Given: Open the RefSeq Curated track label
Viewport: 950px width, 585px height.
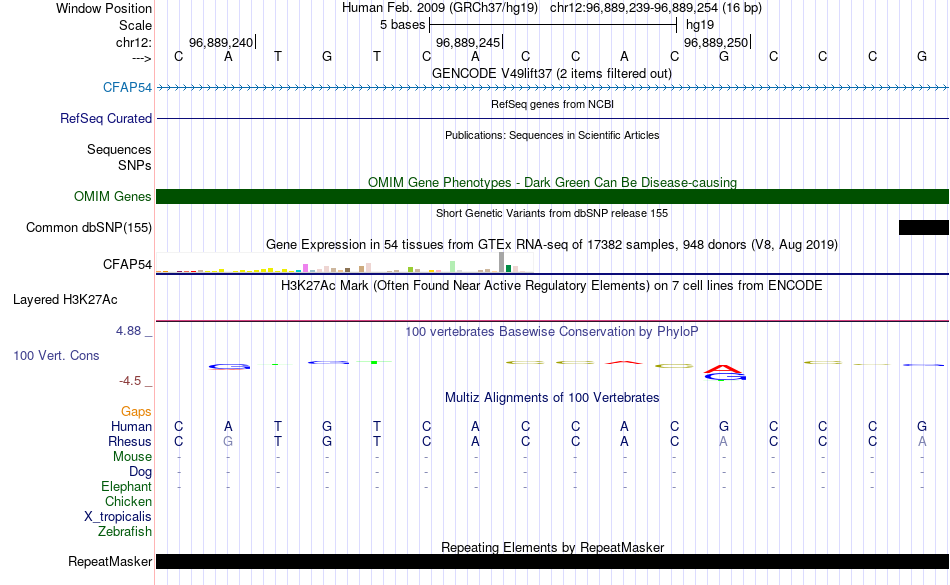Looking at the screenshot, I should (x=105, y=118).
